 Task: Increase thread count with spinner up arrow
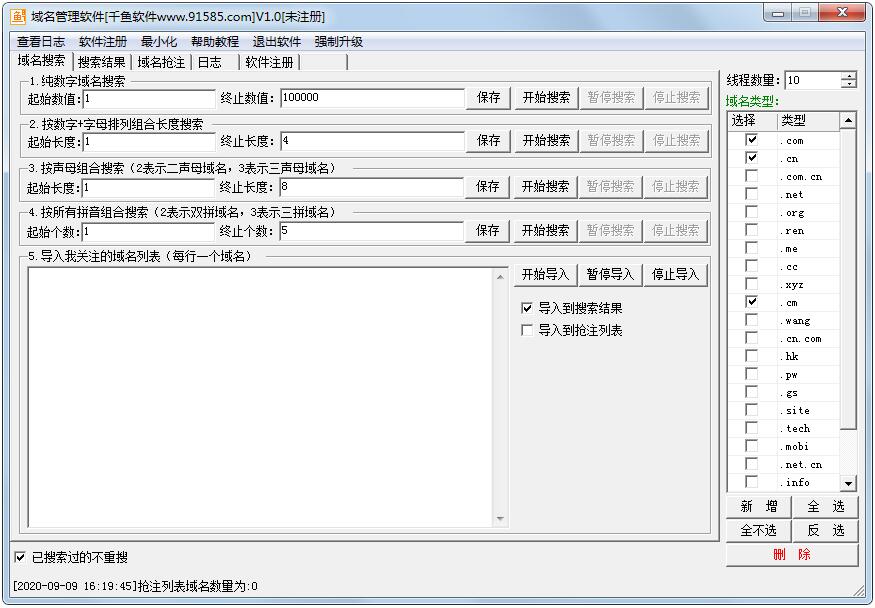pyautogui.click(x=849, y=76)
